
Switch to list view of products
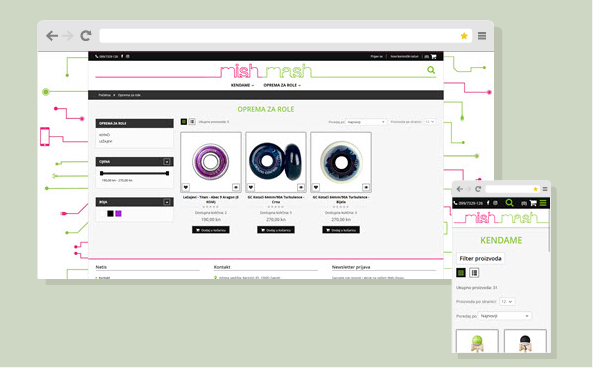pyautogui.click(x=192, y=121)
